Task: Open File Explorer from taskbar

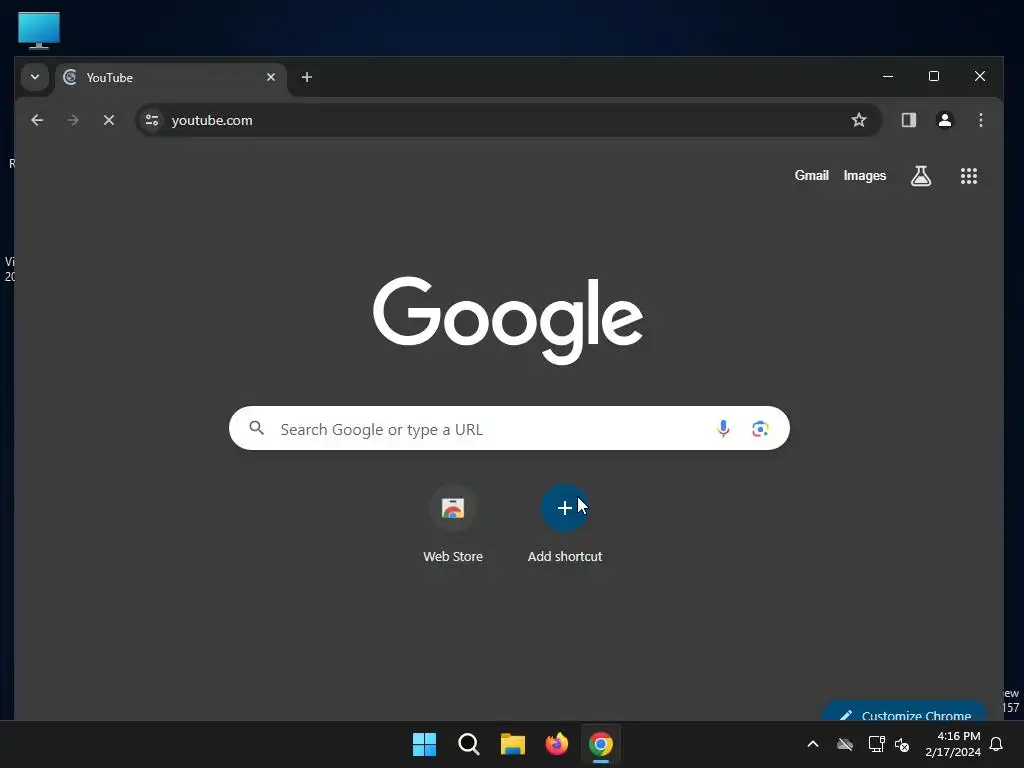Action: (x=513, y=744)
